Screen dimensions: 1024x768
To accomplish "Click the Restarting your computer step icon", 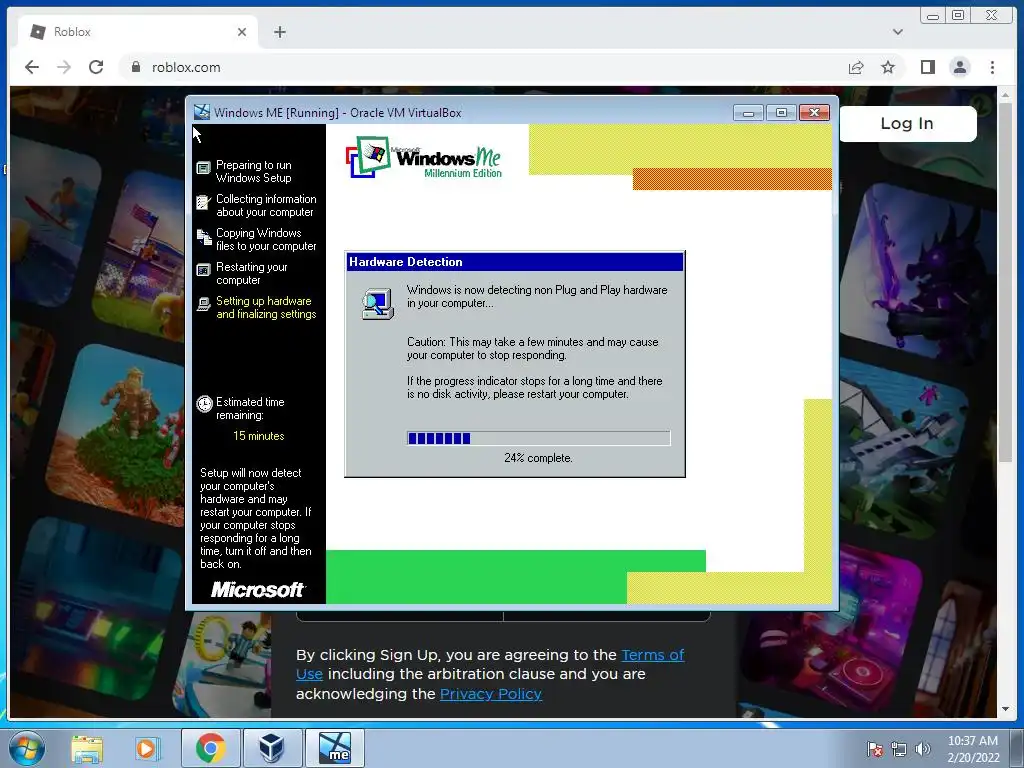I will pyautogui.click(x=203, y=270).
